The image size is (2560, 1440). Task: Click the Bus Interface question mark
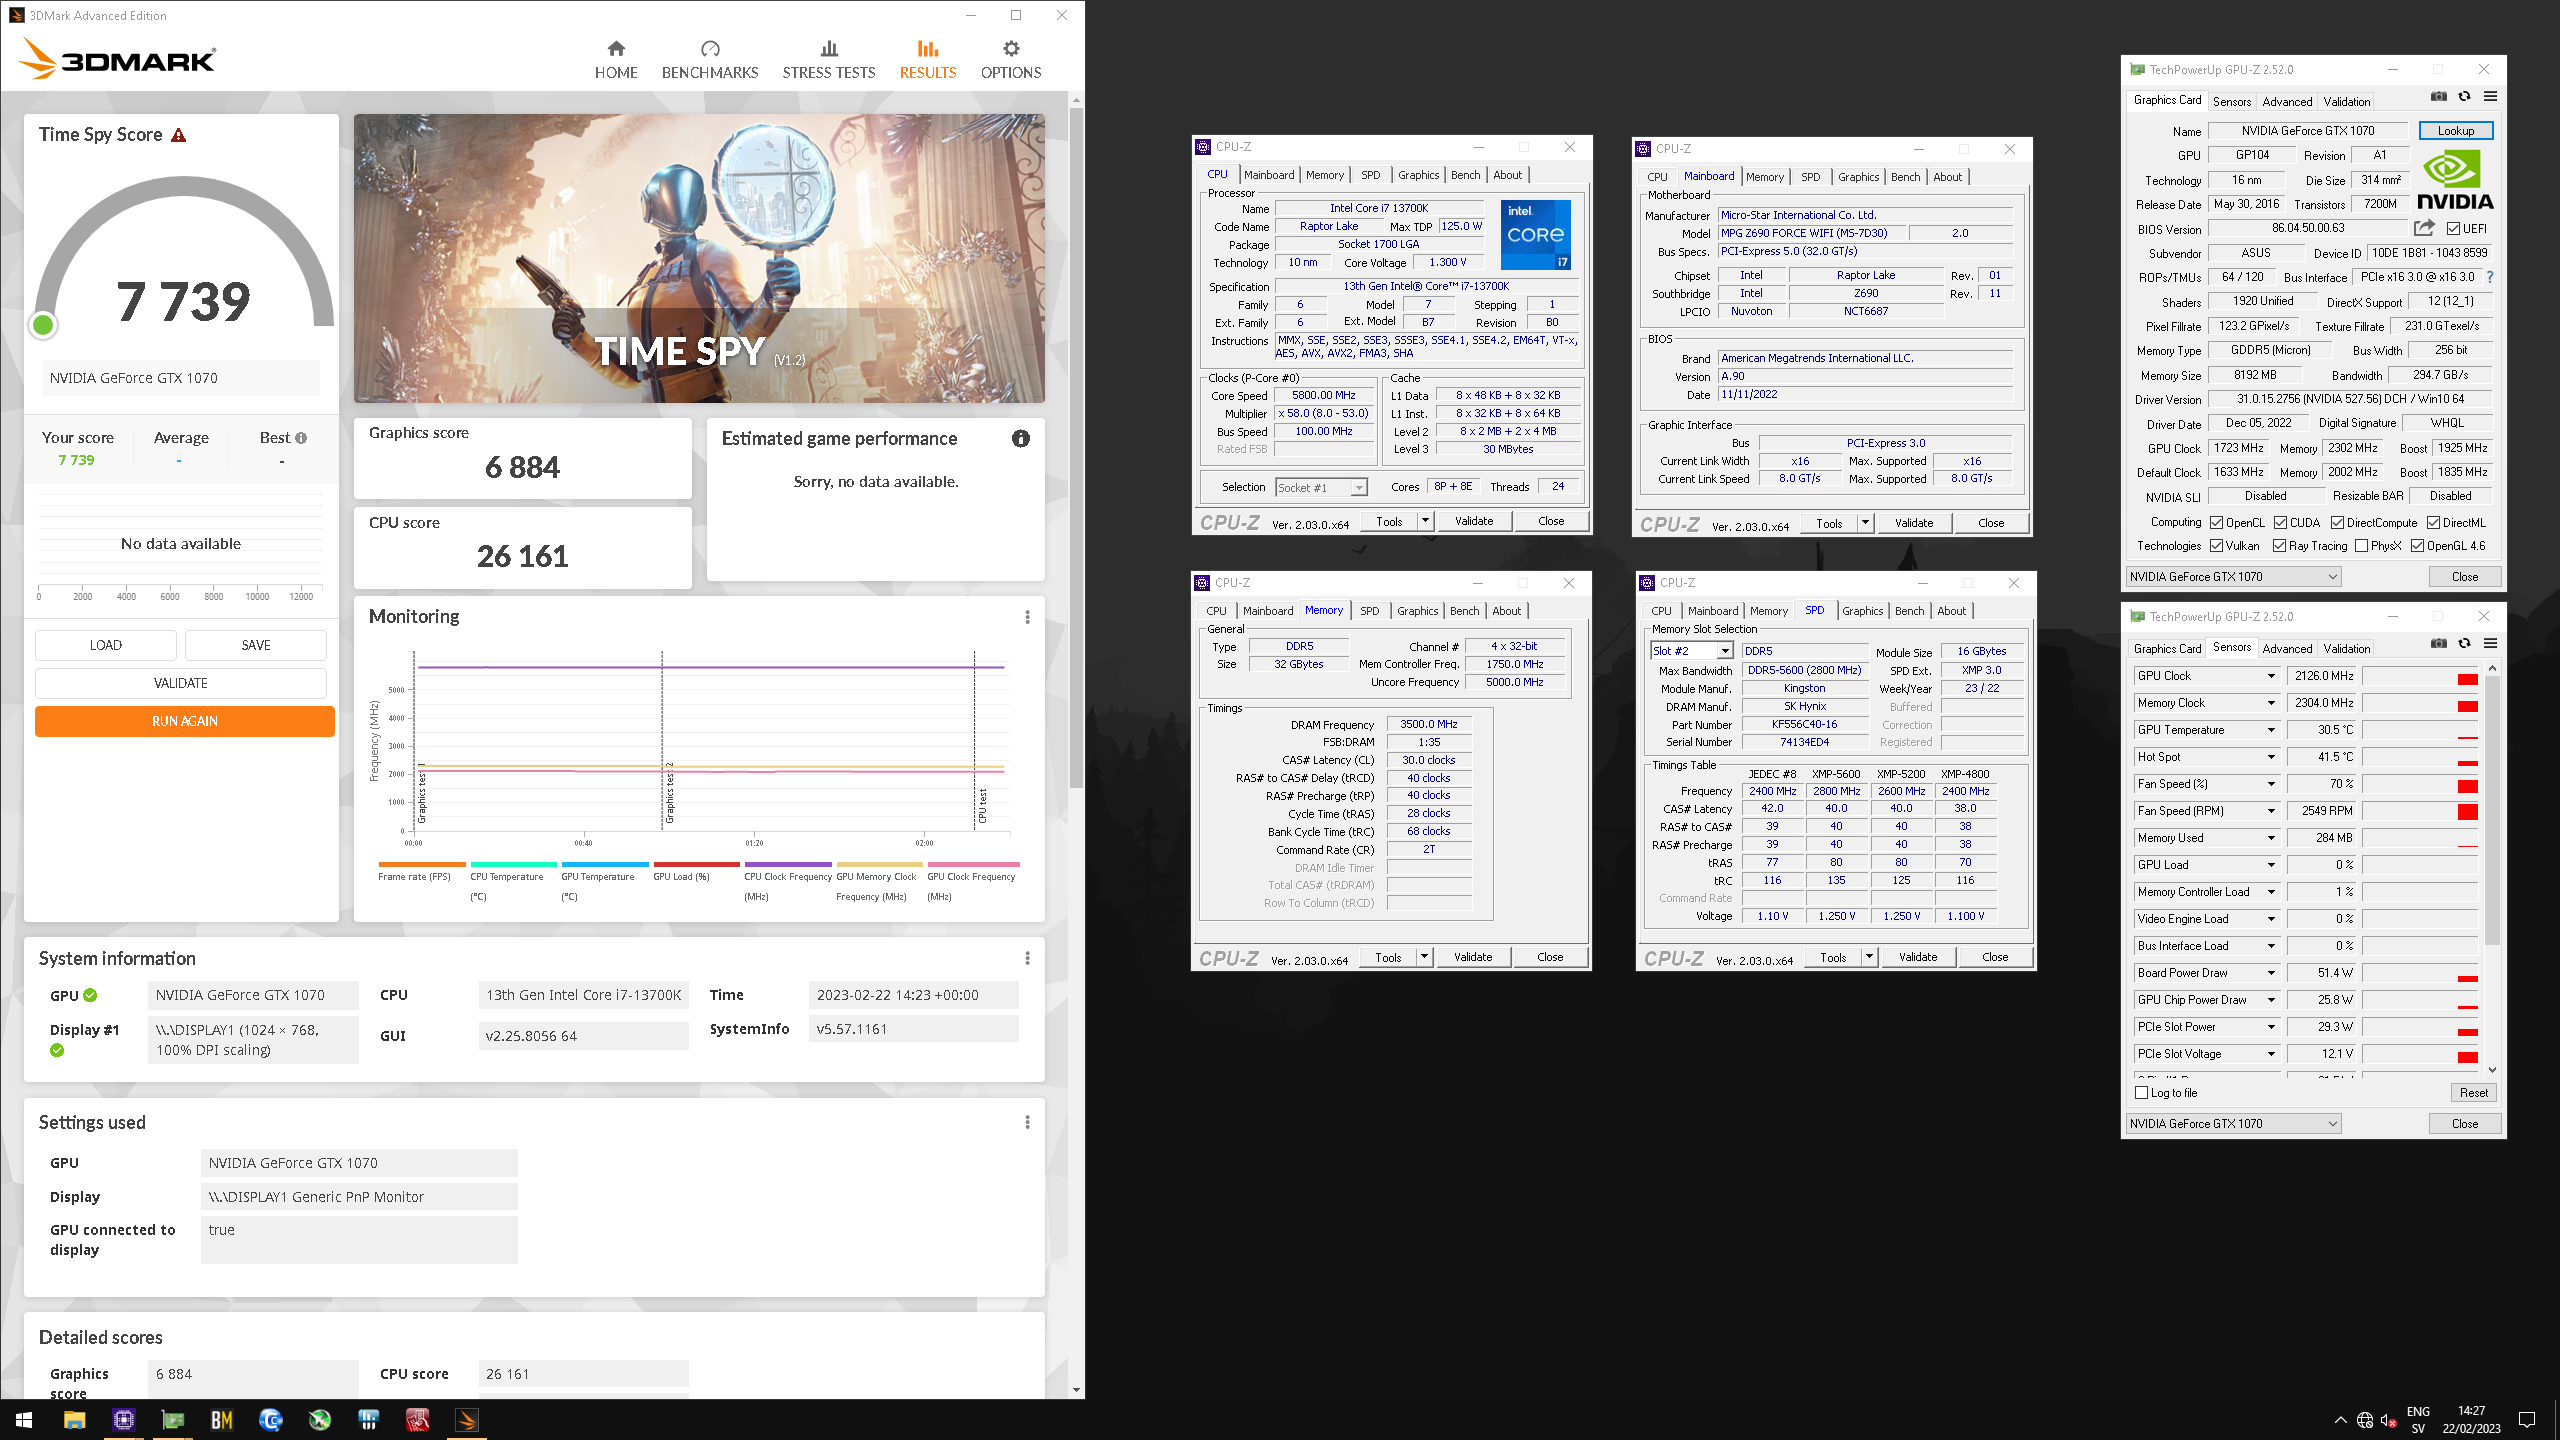(2490, 277)
